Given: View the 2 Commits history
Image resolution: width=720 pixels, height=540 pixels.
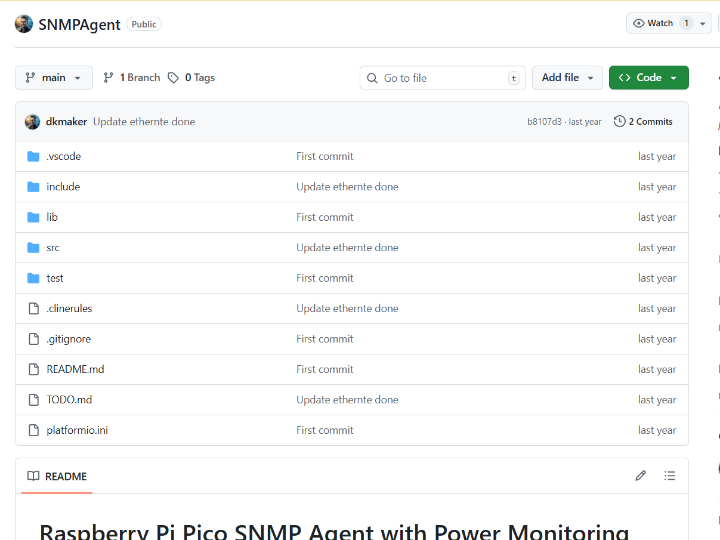Looking at the screenshot, I should [x=643, y=122].
